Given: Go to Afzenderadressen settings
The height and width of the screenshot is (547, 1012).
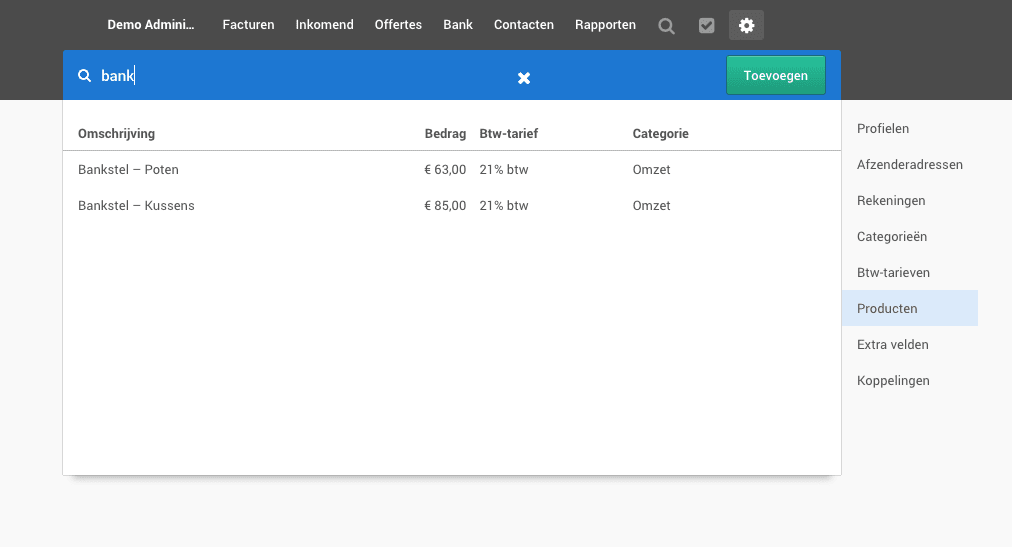Looking at the screenshot, I should [x=910, y=165].
